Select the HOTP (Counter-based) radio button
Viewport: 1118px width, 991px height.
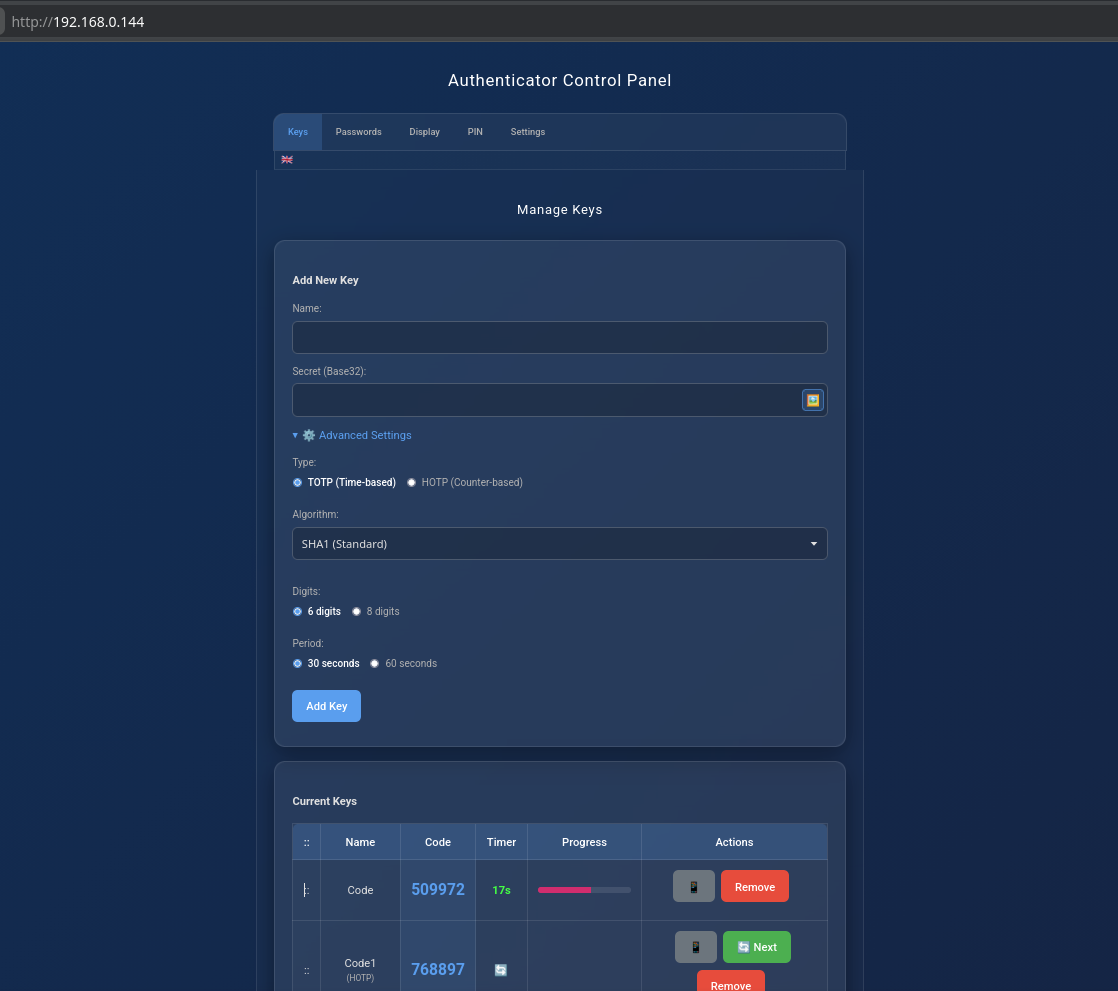tap(411, 483)
